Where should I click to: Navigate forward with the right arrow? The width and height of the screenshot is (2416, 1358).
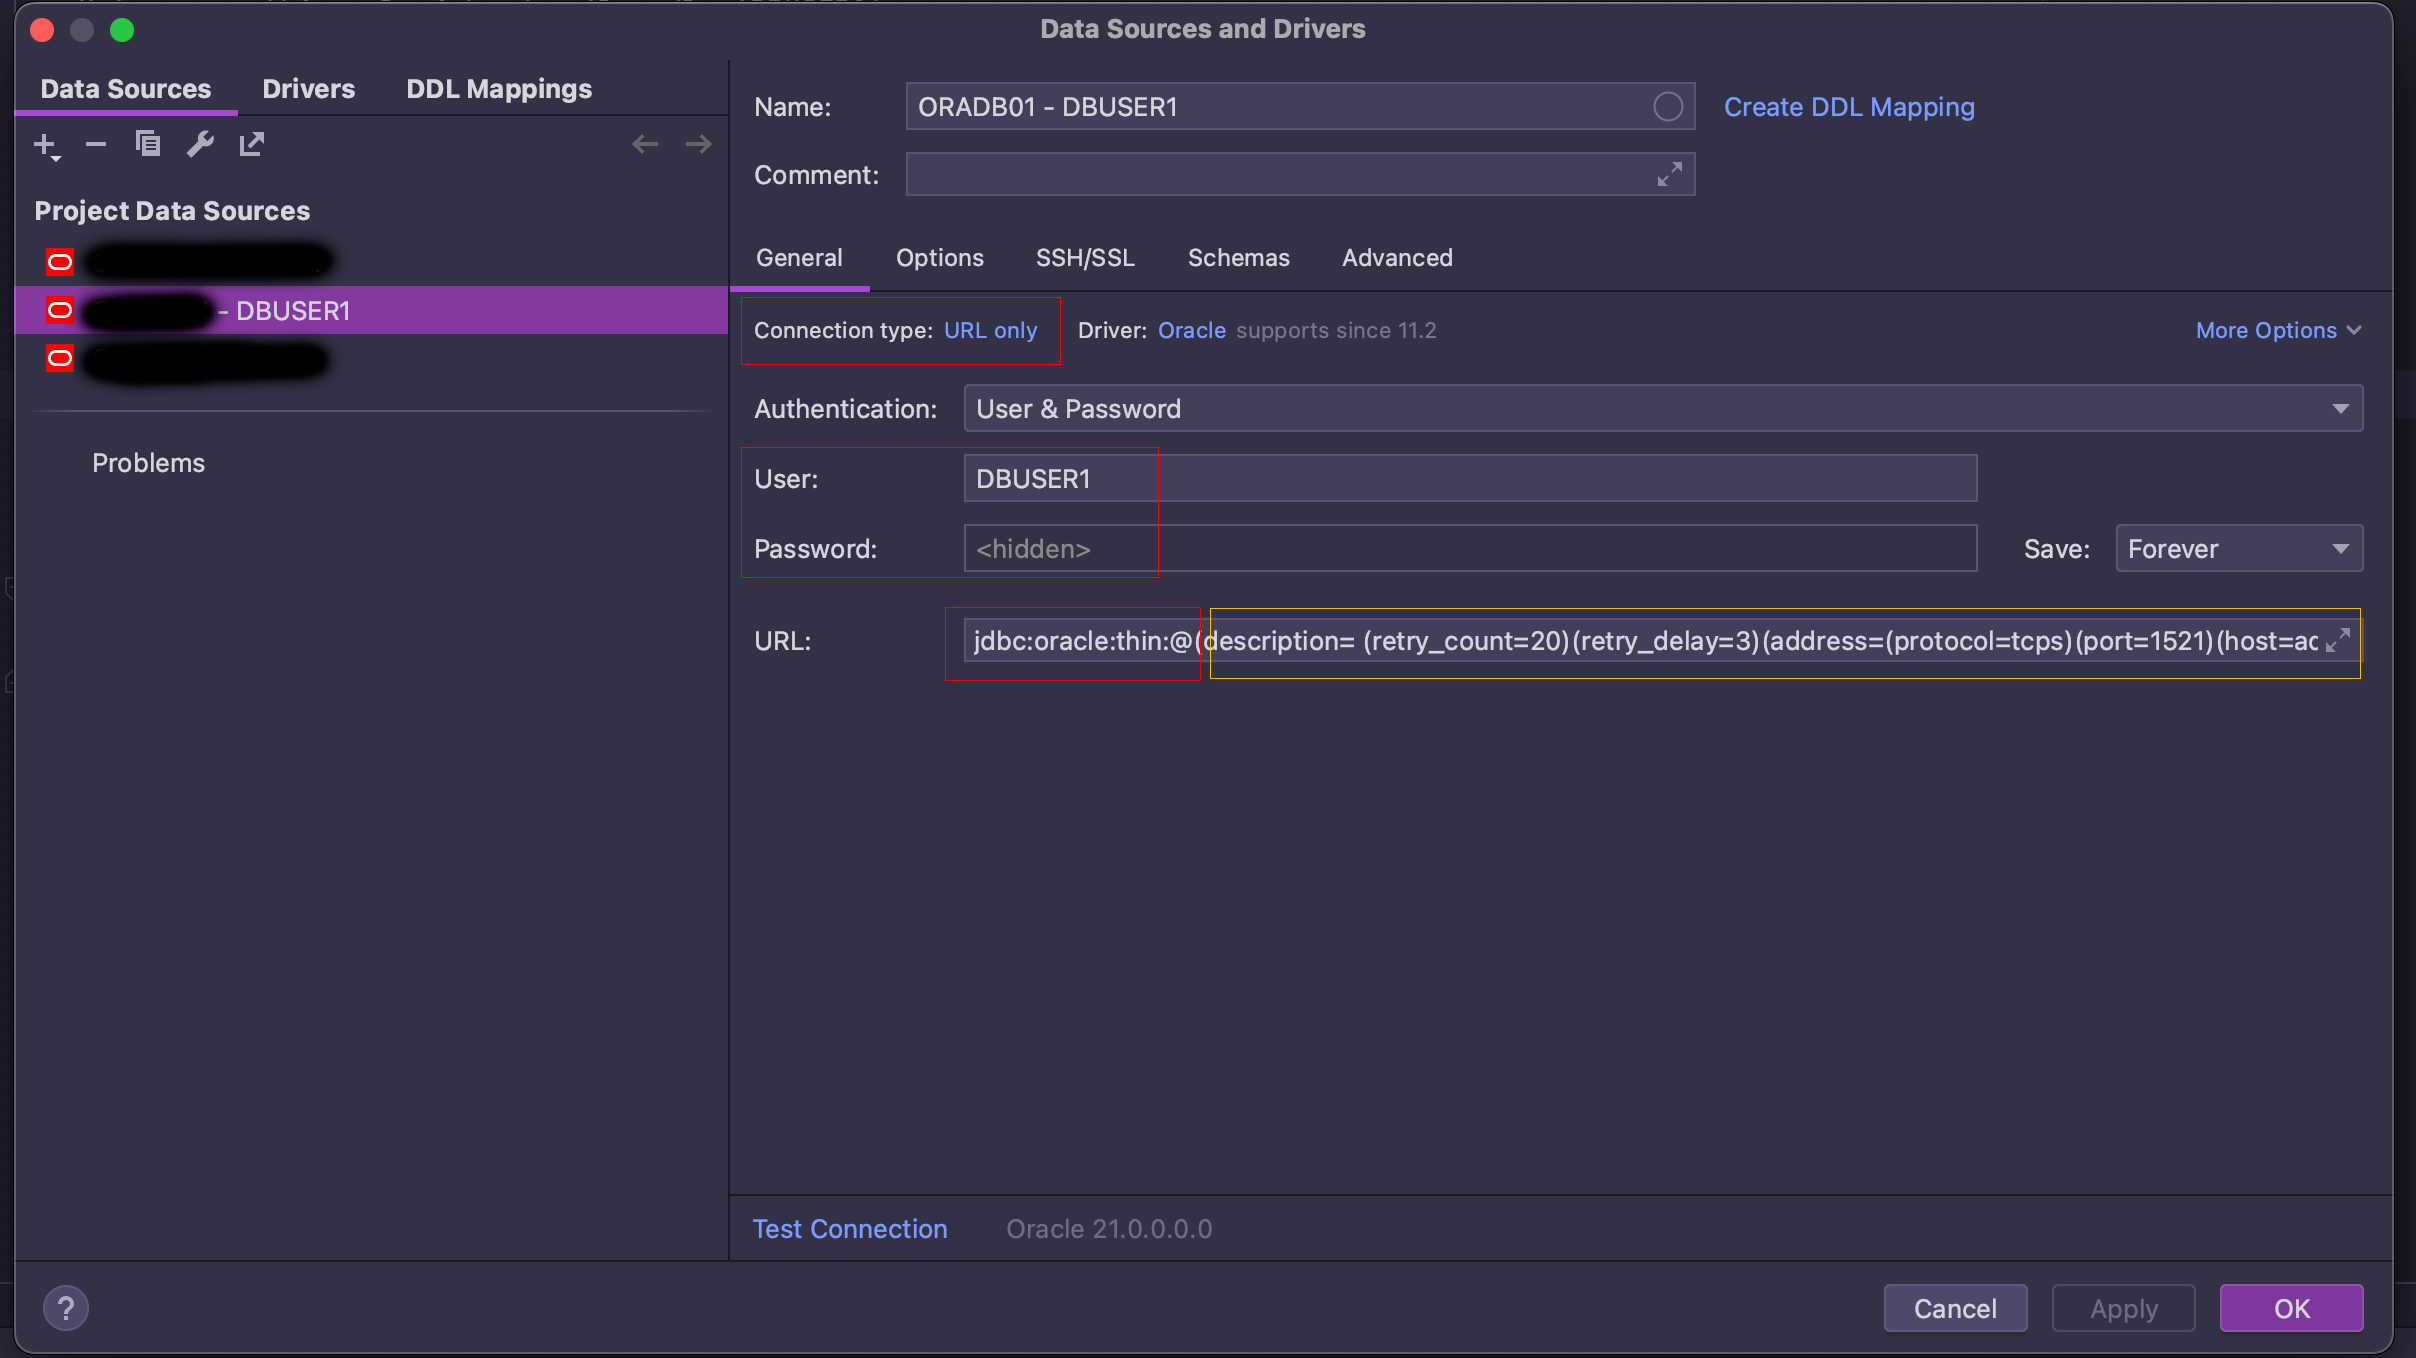point(698,143)
